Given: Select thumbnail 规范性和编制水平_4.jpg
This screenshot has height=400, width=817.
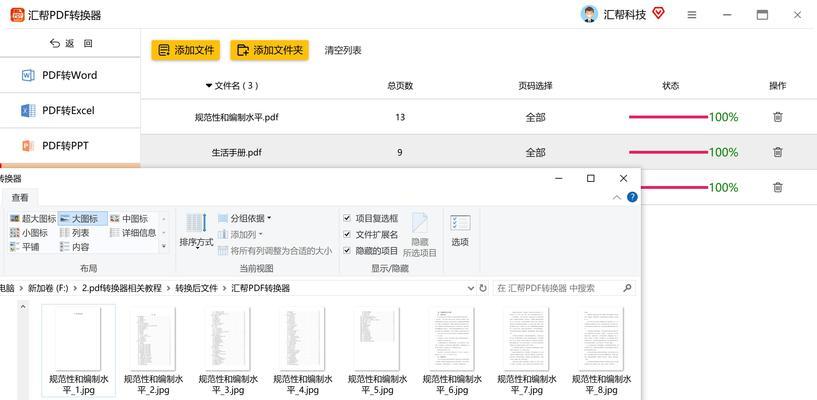Looking at the screenshot, I should tap(303, 351).
